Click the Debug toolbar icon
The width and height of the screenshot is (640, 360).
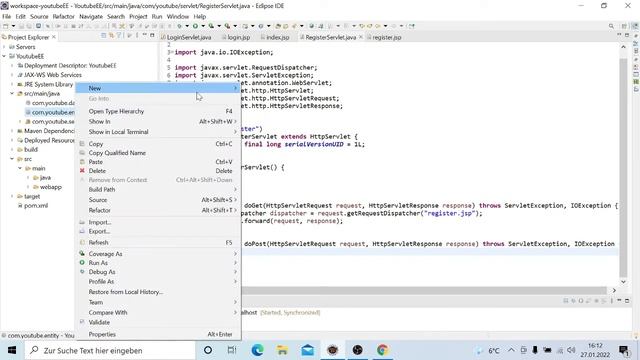pos(179,26)
